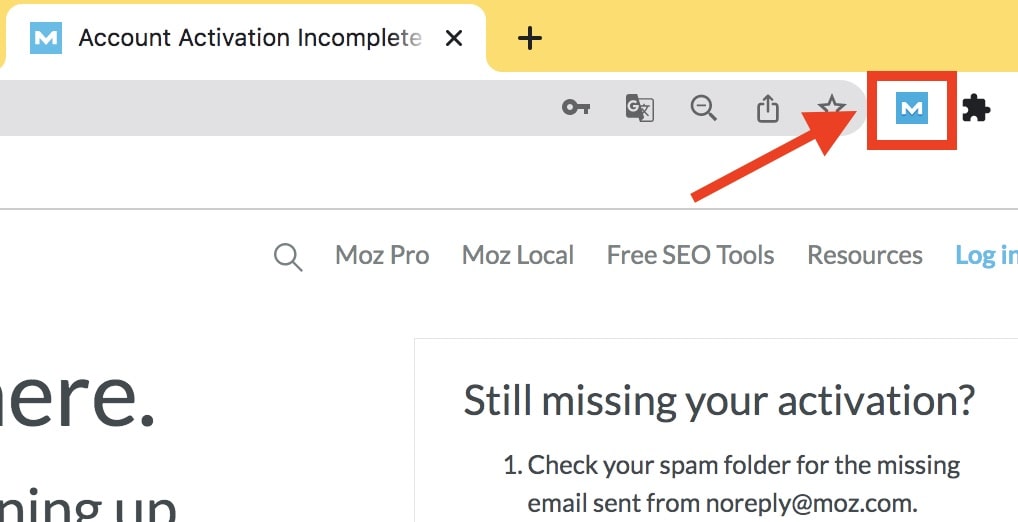Viewport: 1018px width, 522px height.
Task: Open the zoom level magnifier icon
Action: click(x=703, y=108)
